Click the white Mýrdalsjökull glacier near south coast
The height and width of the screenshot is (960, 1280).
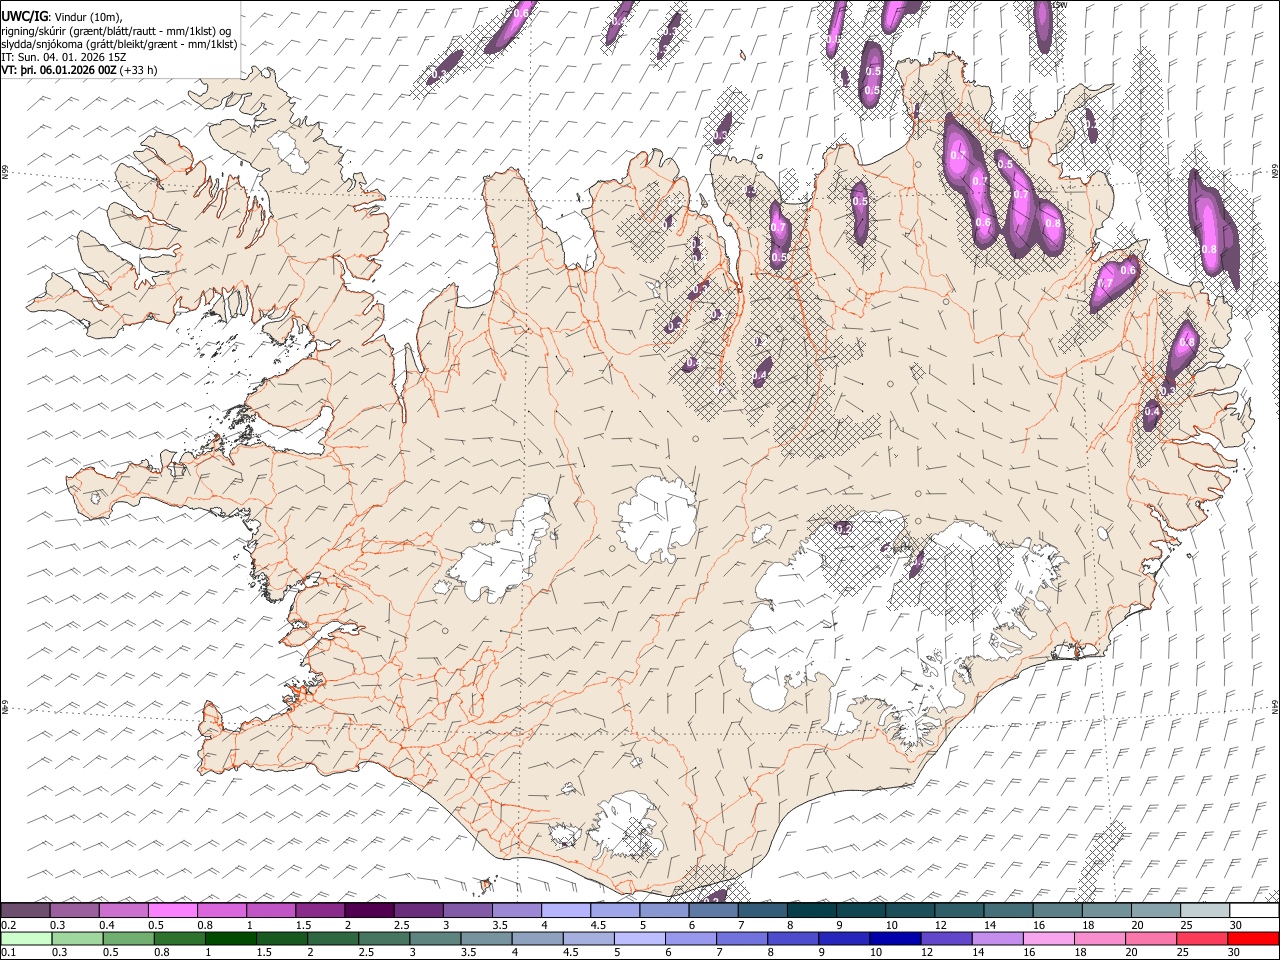click(x=628, y=825)
